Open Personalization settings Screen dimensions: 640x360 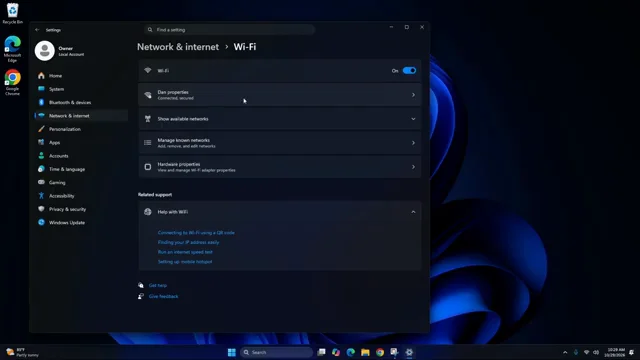[81, 129]
